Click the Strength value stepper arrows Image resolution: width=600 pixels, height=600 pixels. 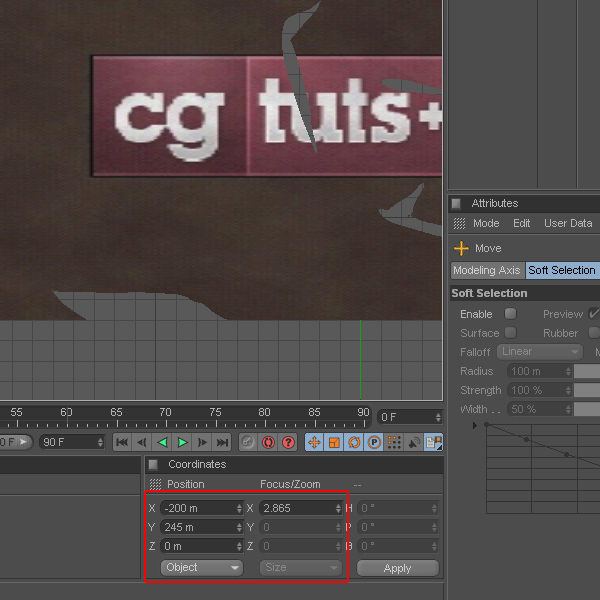tap(568, 390)
